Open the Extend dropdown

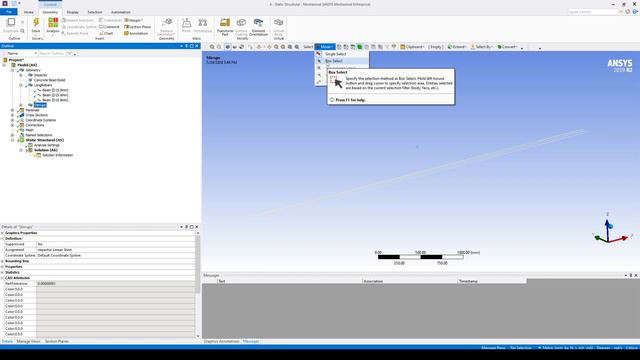[x=457, y=47]
